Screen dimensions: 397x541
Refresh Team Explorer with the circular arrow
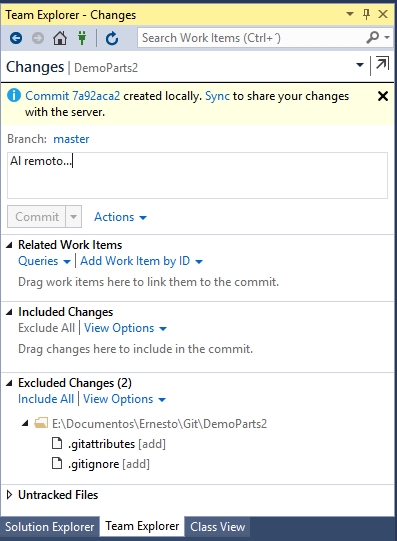[x=112, y=38]
